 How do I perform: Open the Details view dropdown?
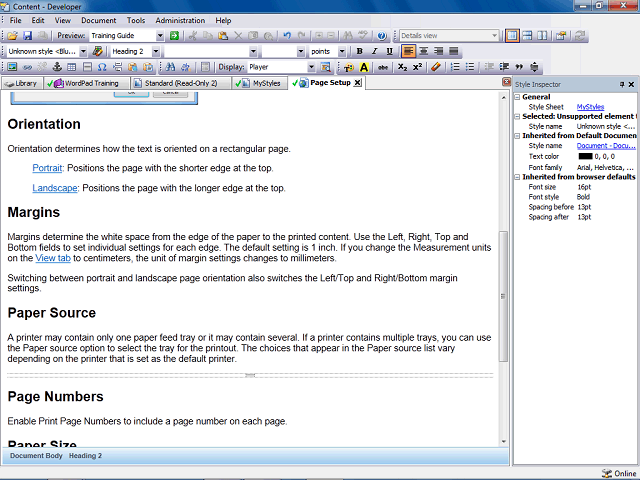click(494, 36)
